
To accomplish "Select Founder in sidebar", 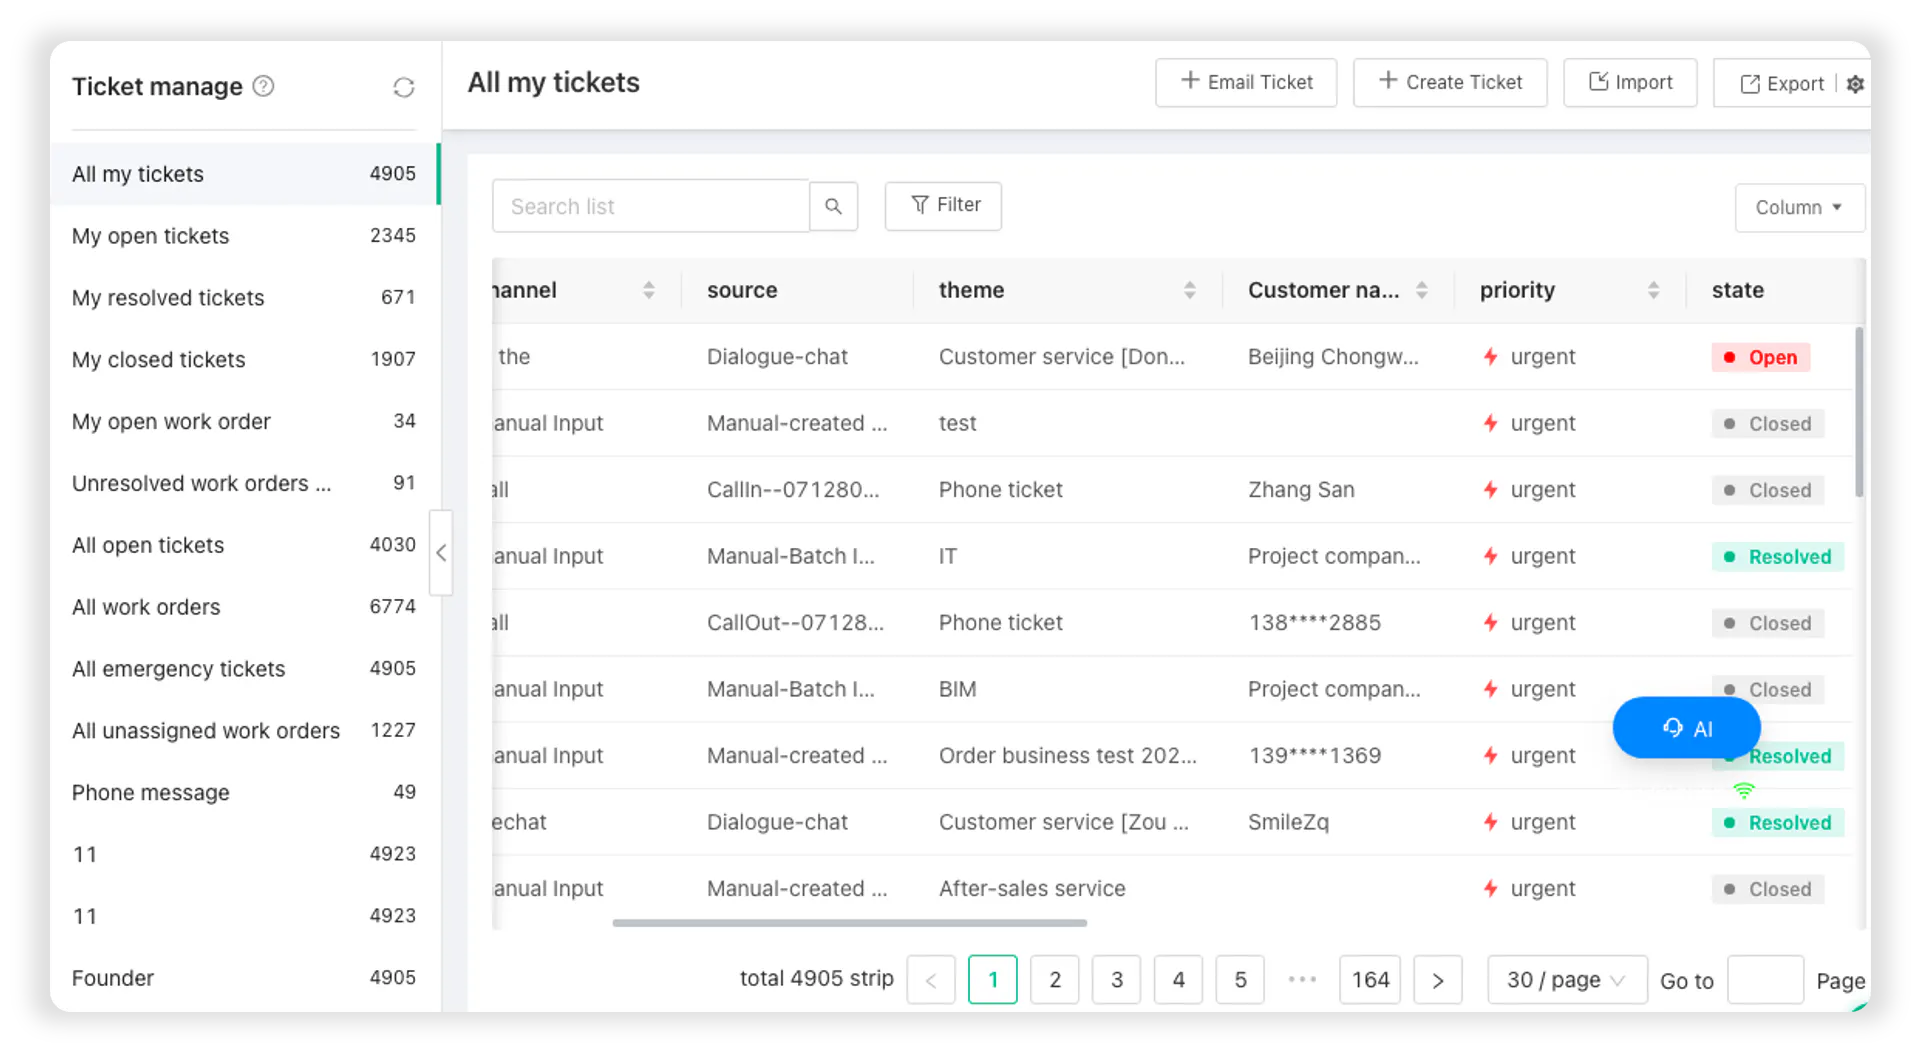I will click(244, 978).
